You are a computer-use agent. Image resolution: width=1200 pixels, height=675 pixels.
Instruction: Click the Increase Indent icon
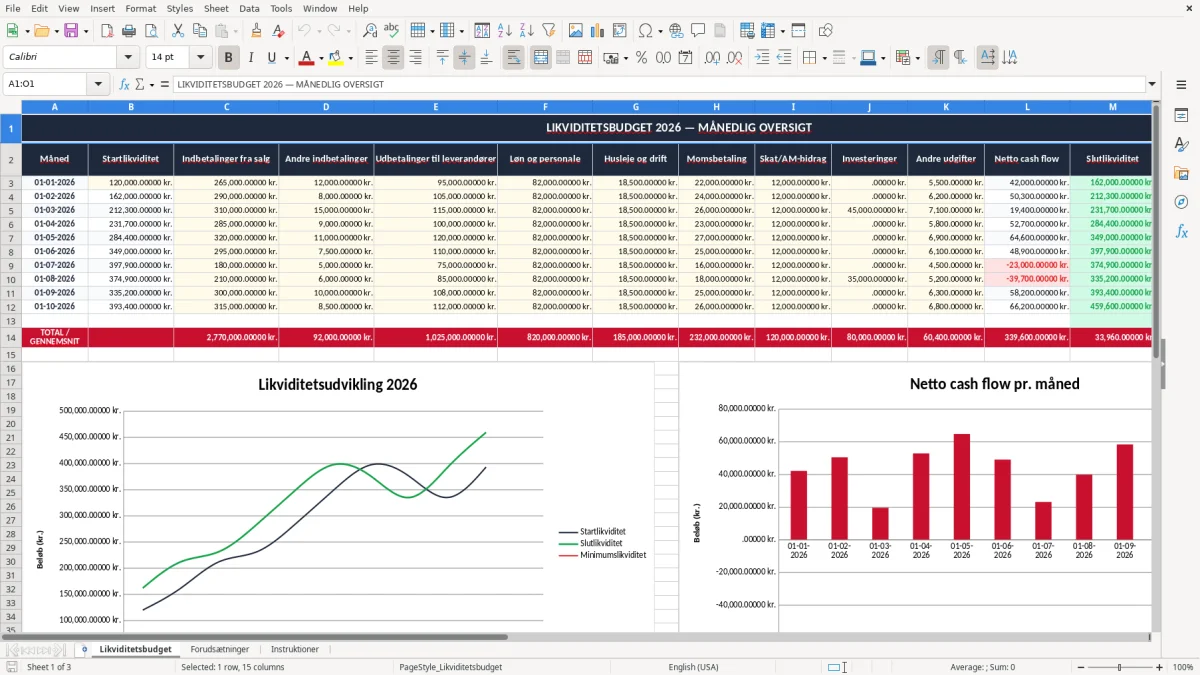pos(762,58)
